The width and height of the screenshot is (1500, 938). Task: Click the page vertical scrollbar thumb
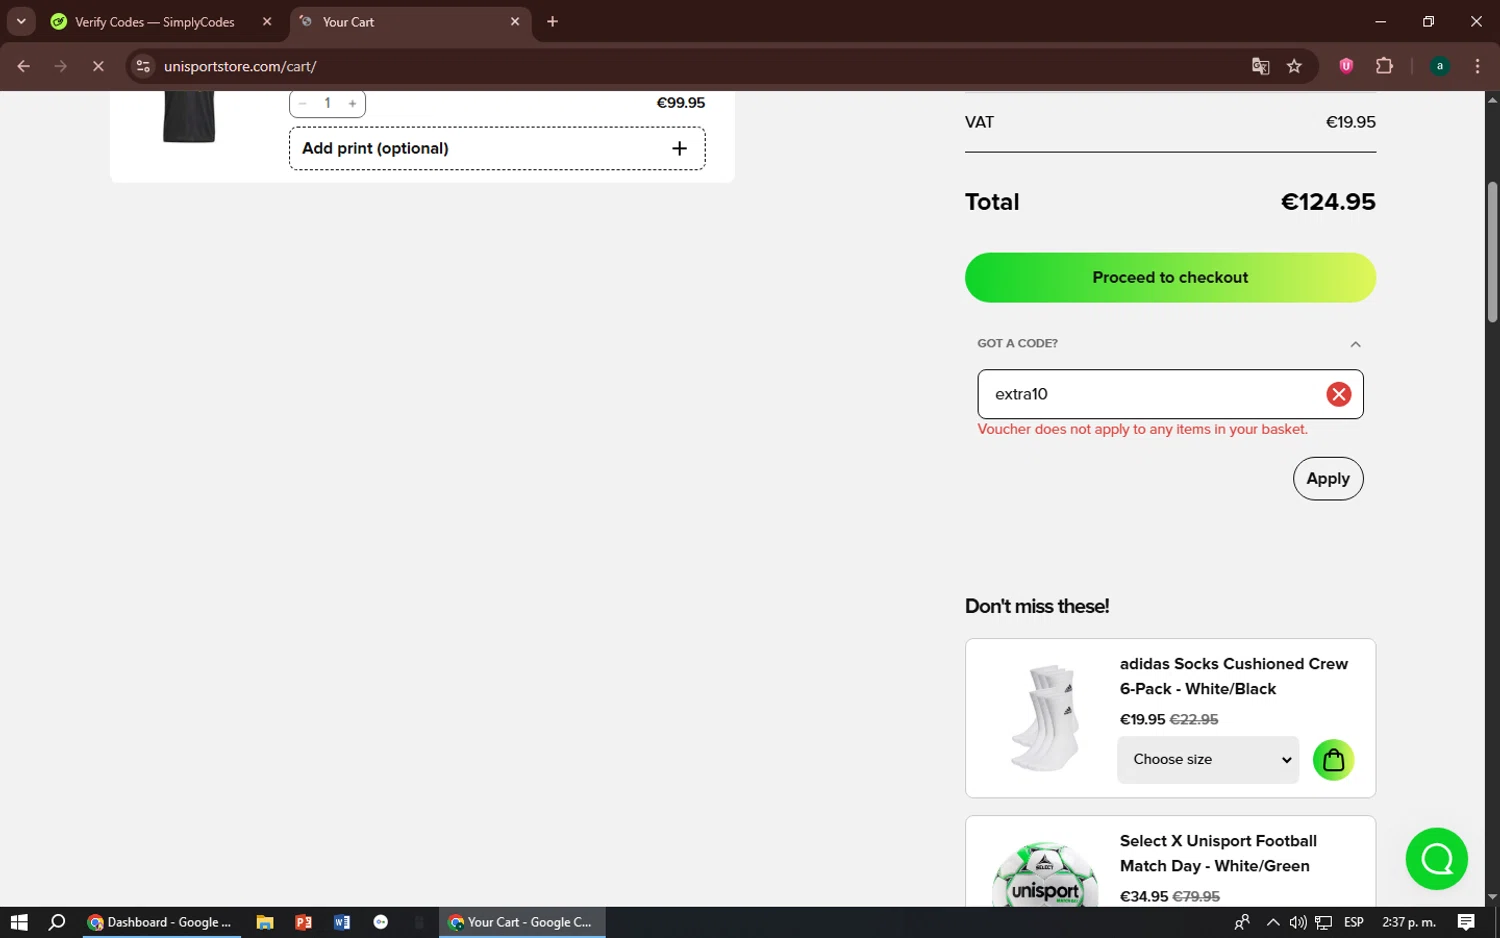1492,252
